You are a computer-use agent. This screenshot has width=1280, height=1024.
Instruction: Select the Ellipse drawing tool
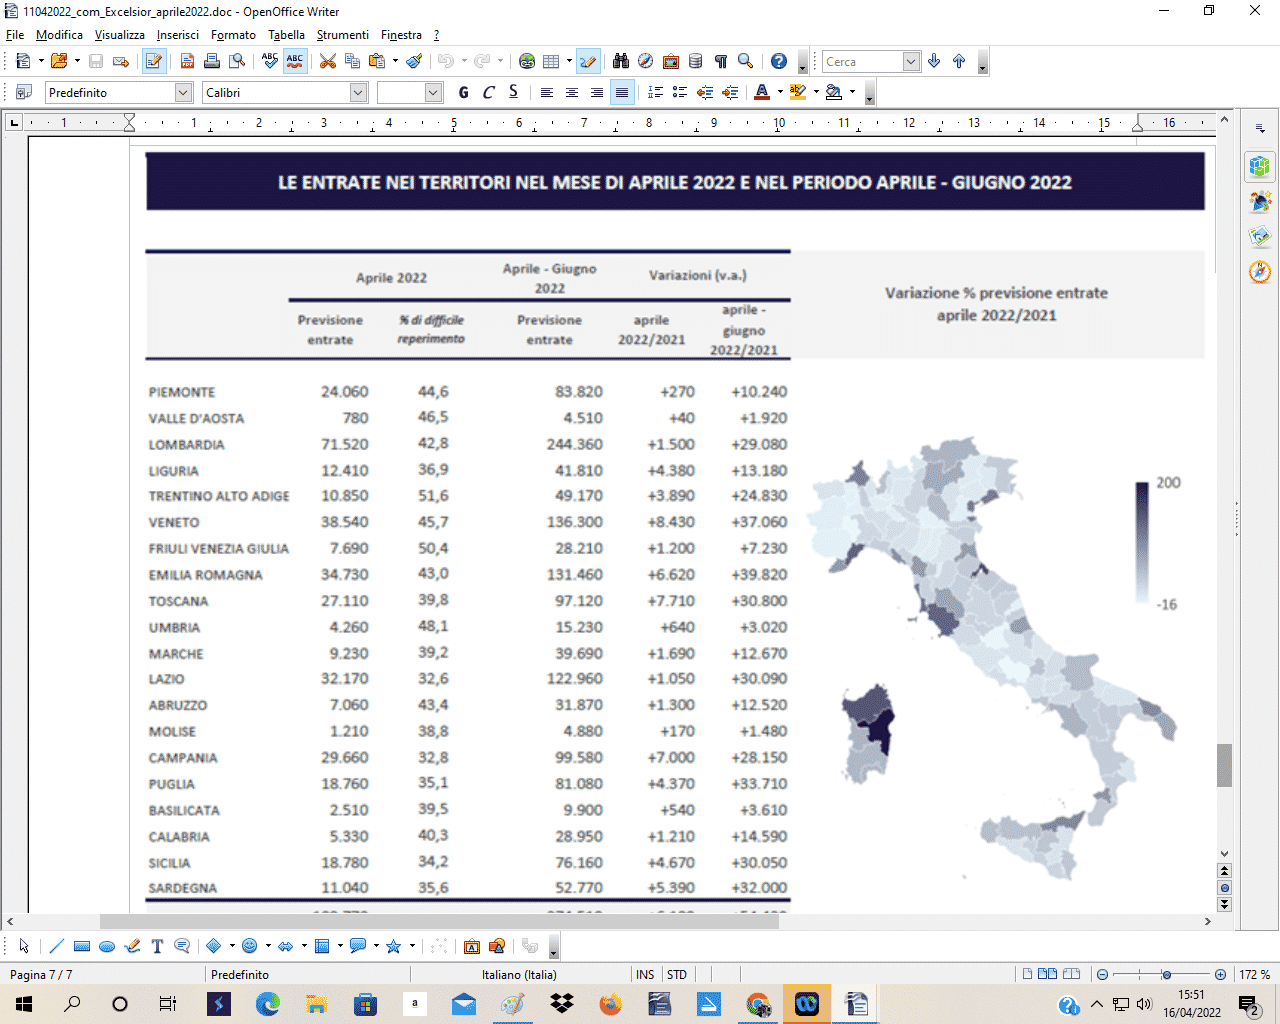(x=107, y=946)
